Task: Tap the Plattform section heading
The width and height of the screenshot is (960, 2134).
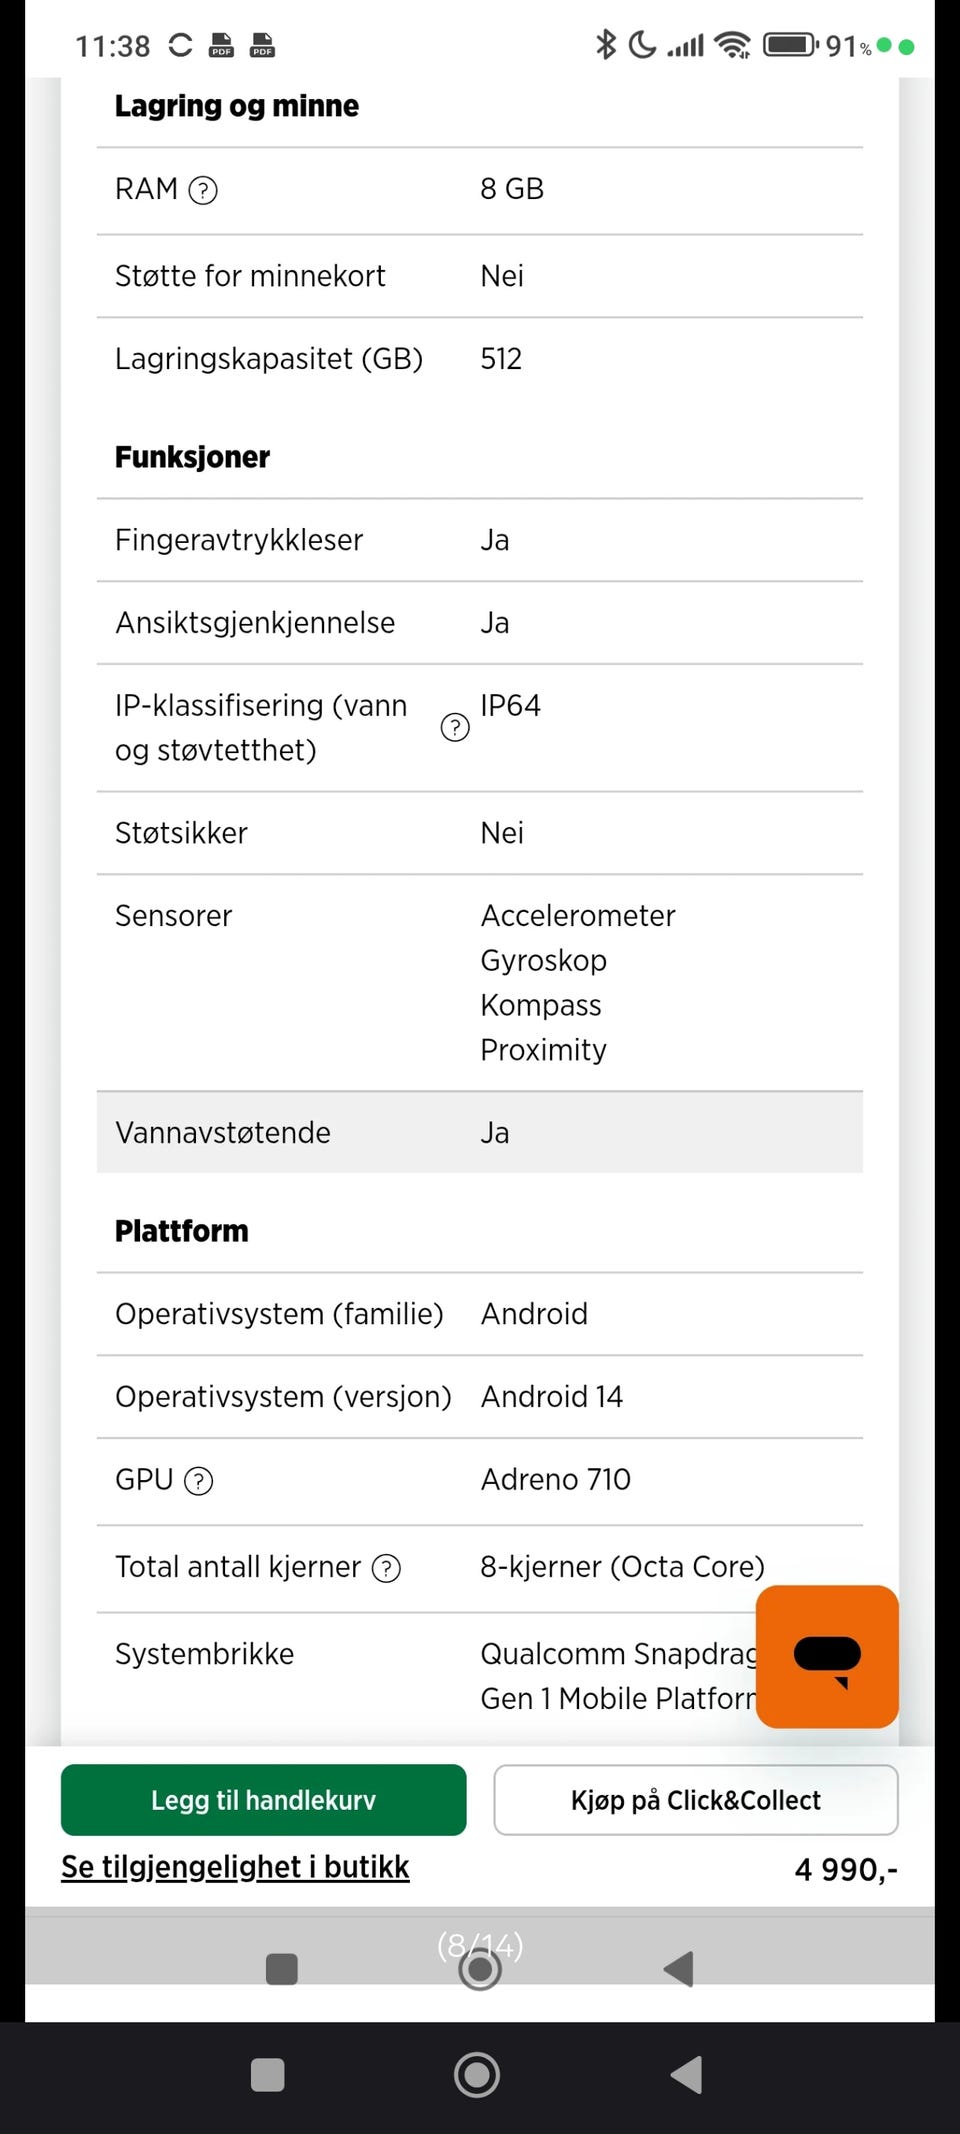Action: 182,1231
